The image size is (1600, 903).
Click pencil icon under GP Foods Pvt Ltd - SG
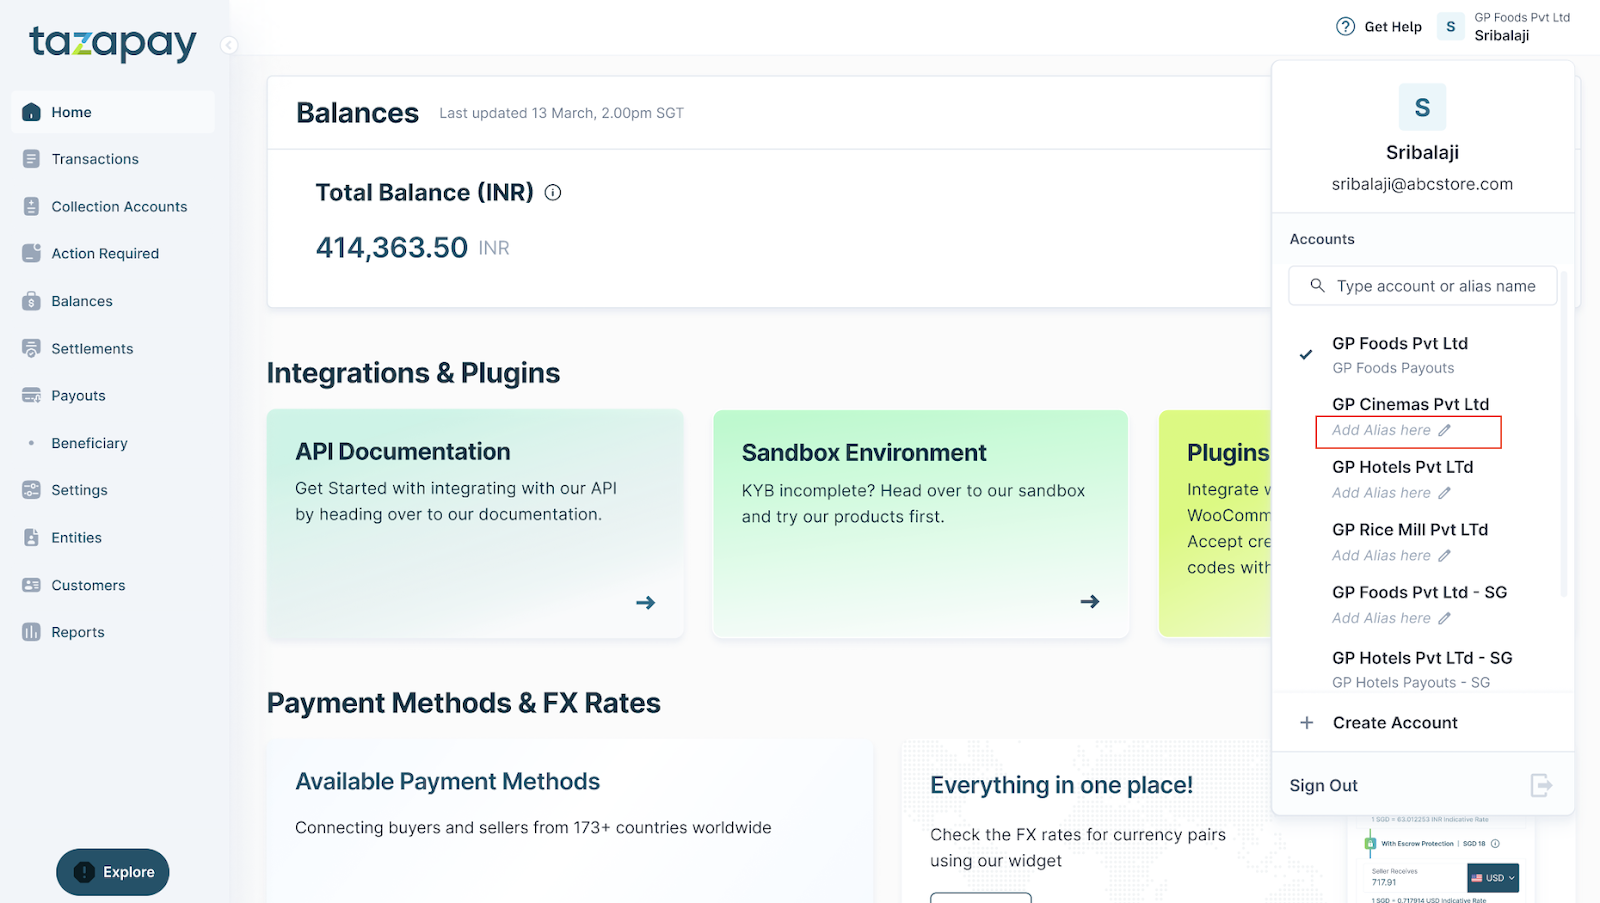pos(1444,618)
